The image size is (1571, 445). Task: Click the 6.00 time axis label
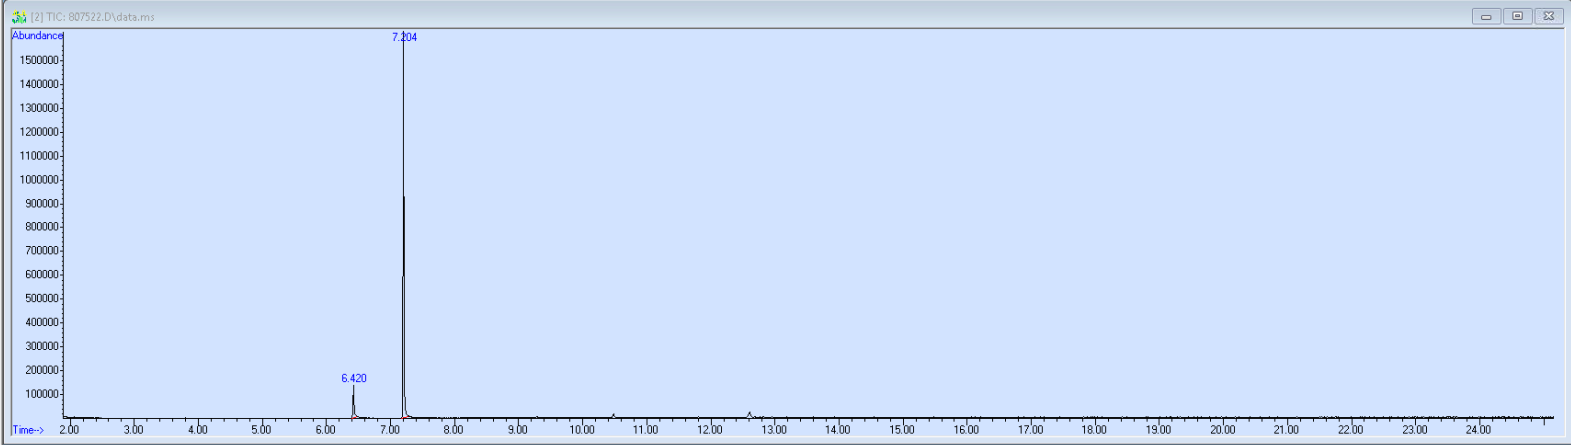[x=325, y=430]
